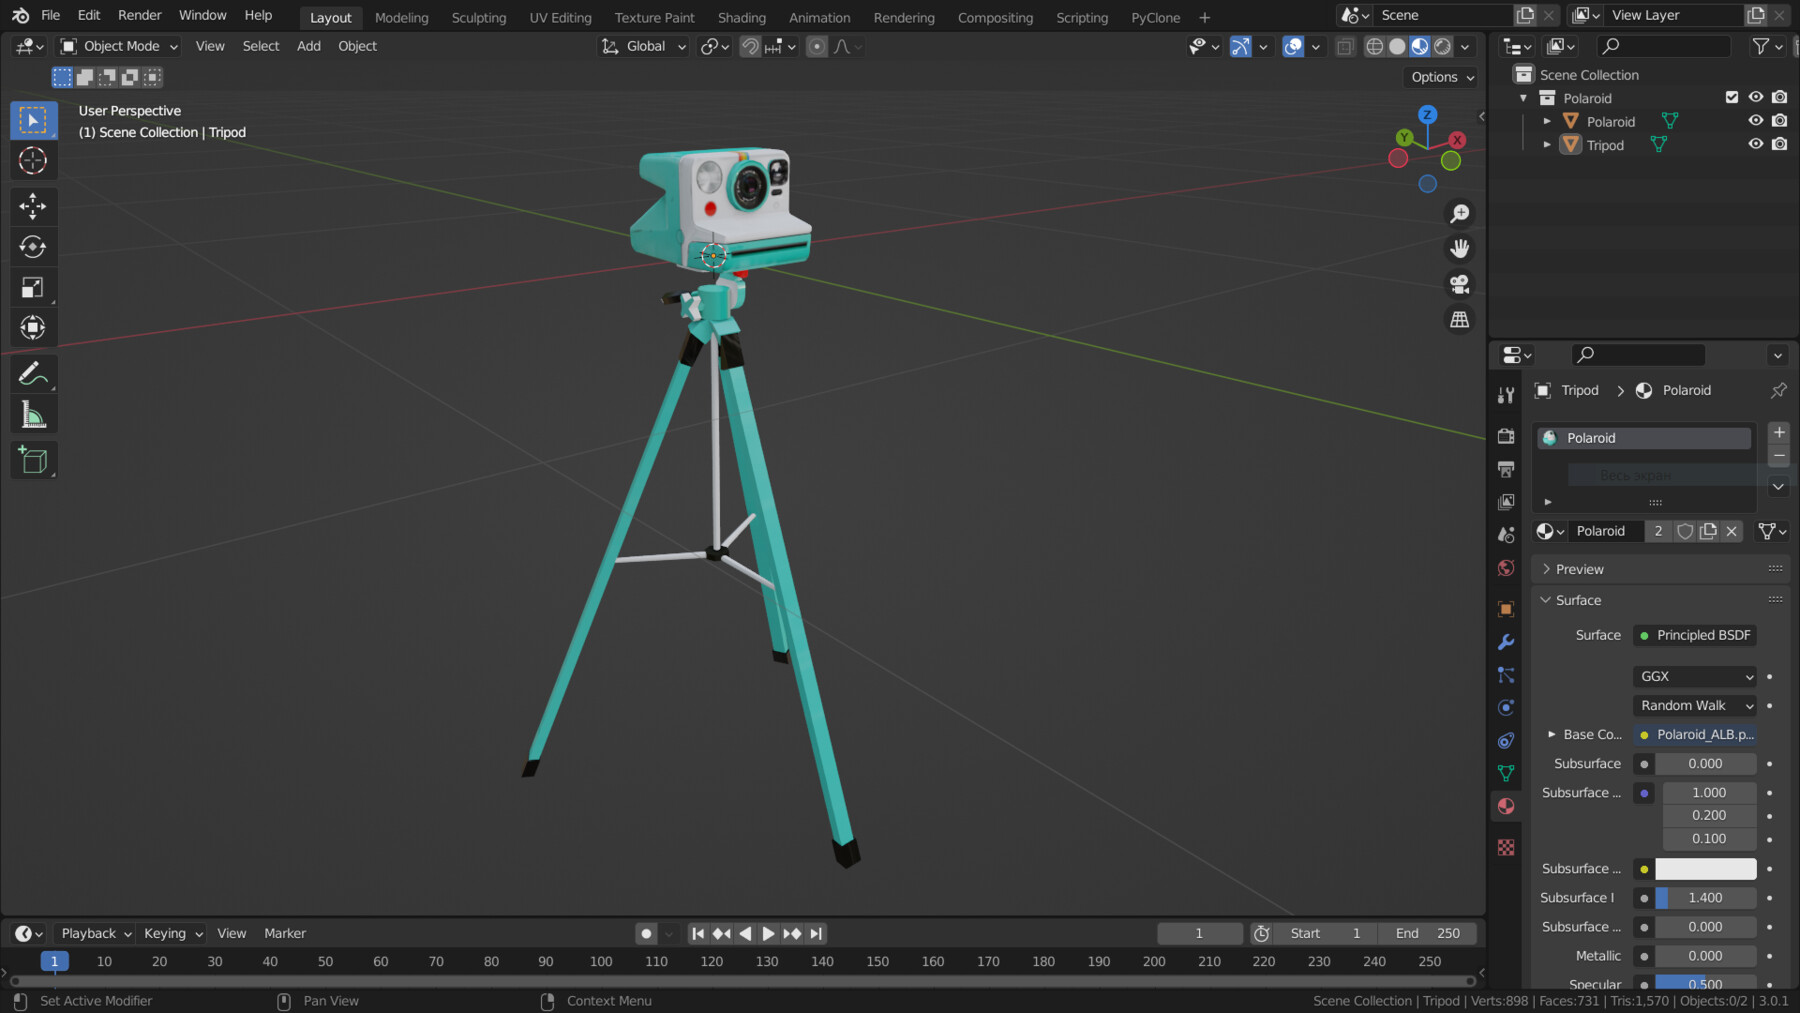Enable proportional editing toggle

(816, 46)
